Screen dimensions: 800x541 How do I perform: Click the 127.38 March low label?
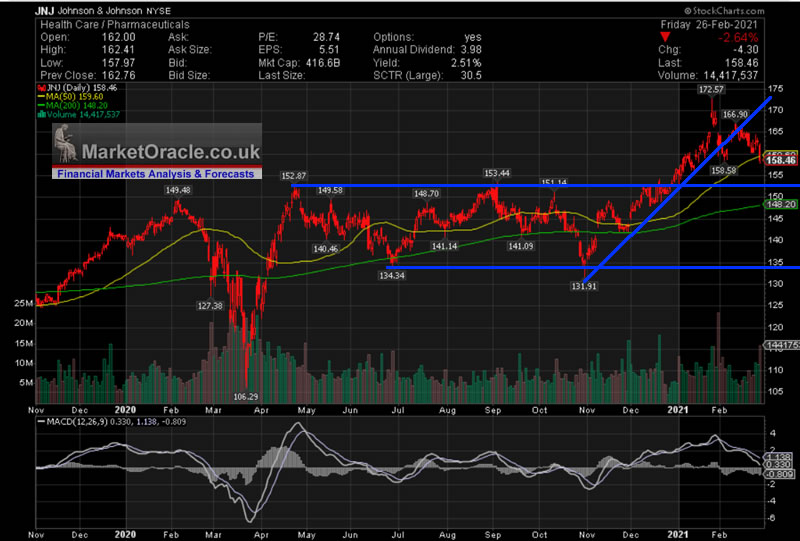[210, 306]
